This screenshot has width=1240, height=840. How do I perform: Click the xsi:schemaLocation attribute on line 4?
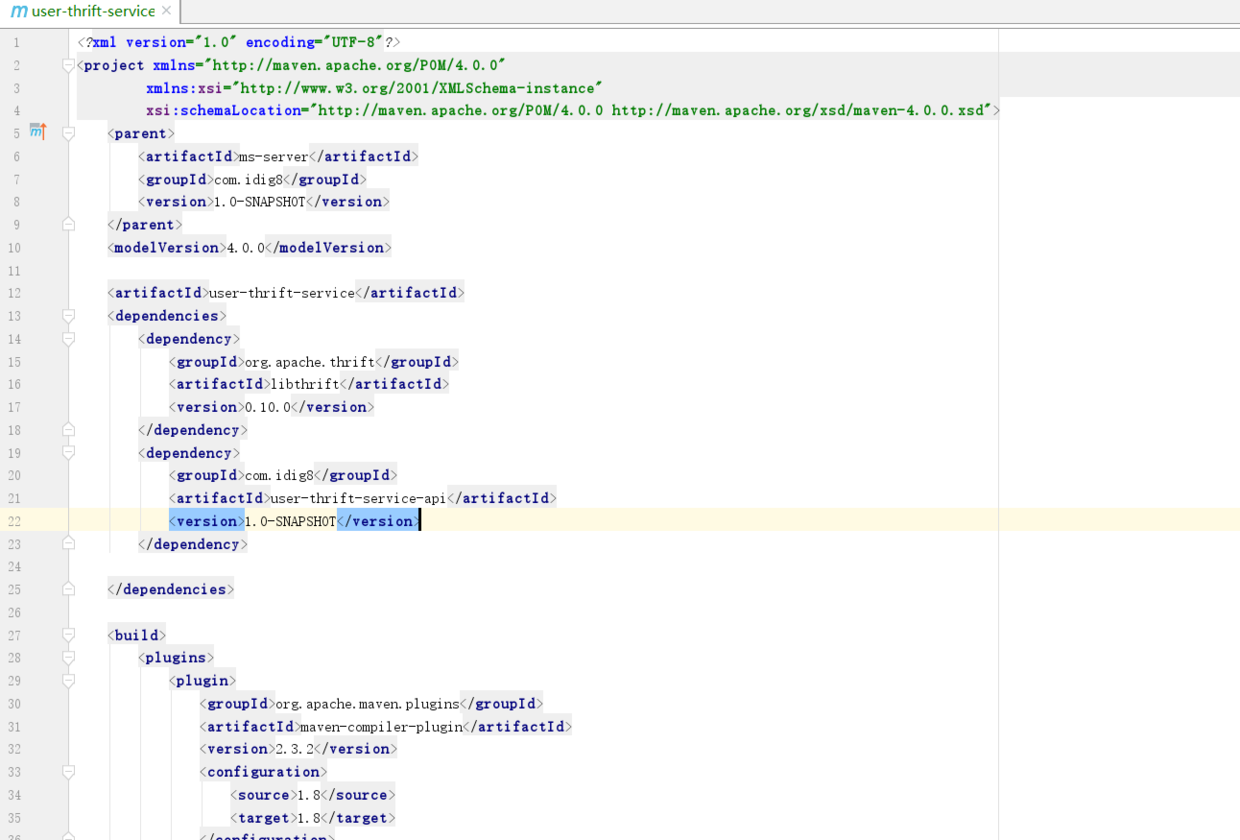[x=569, y=110]
